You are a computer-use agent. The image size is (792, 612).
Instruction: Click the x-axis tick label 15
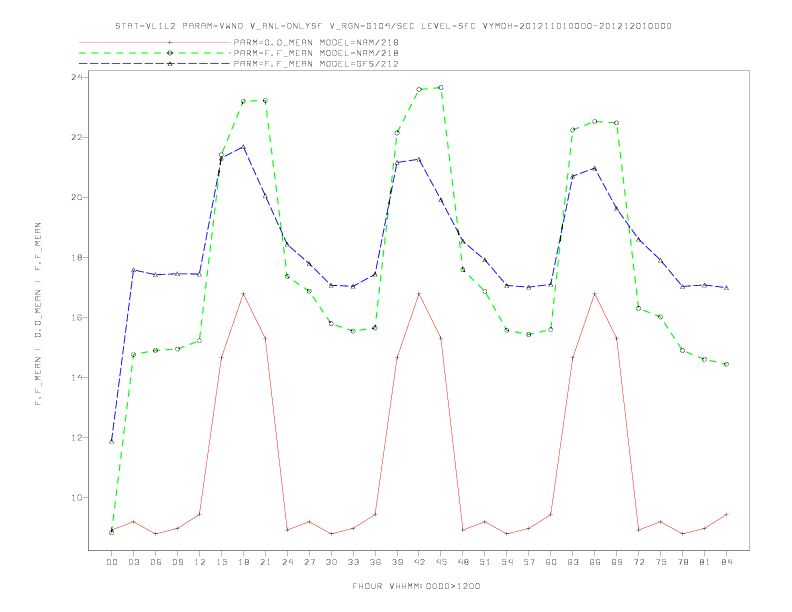(x=221, y=562)
